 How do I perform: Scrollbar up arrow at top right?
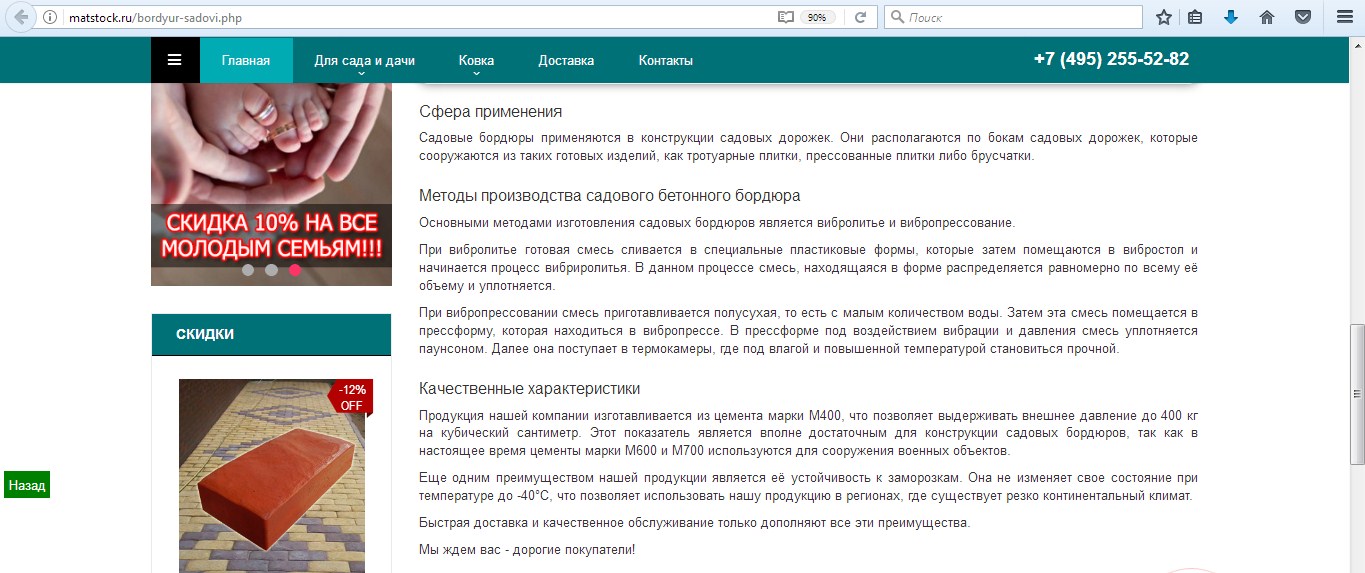(1357, 46)
